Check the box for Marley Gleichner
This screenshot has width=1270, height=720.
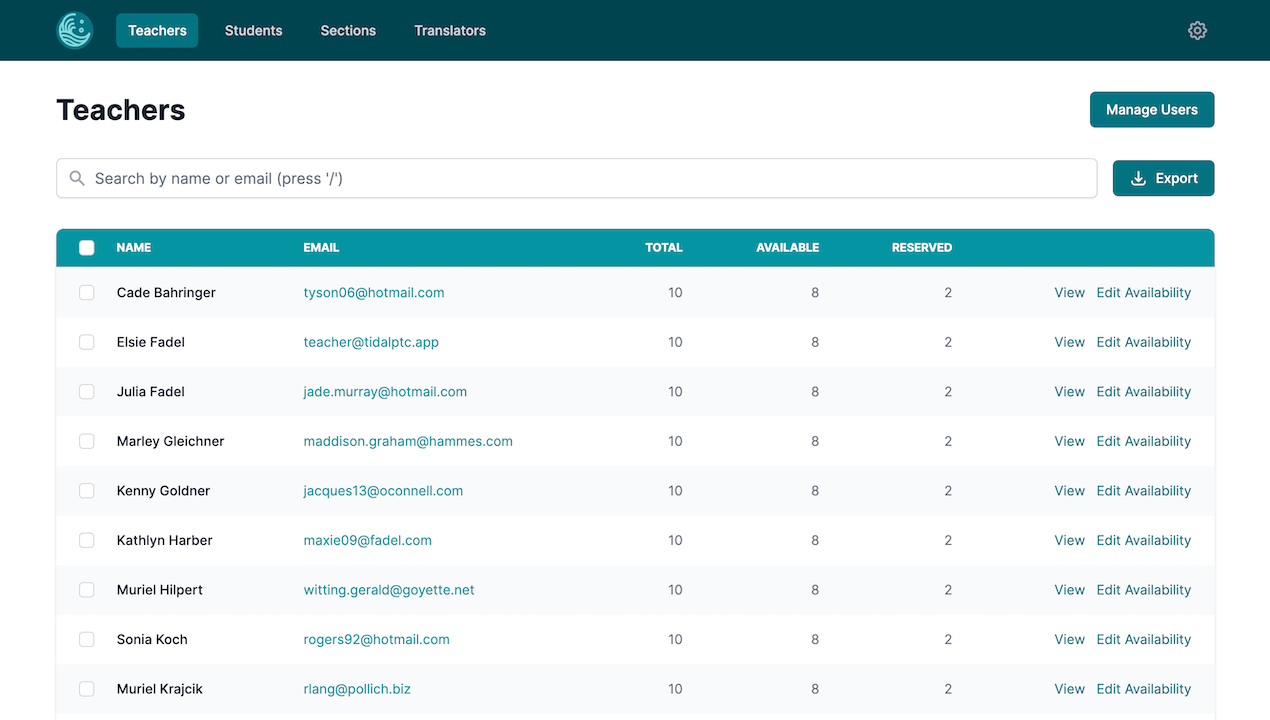pos(87,441)
